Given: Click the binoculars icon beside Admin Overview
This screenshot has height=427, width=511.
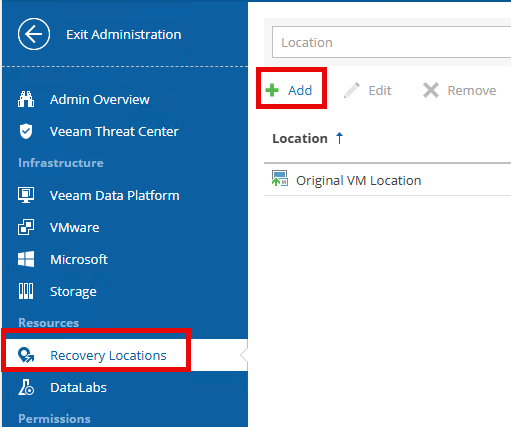Looking at the screenshot, I should point(26,99).
